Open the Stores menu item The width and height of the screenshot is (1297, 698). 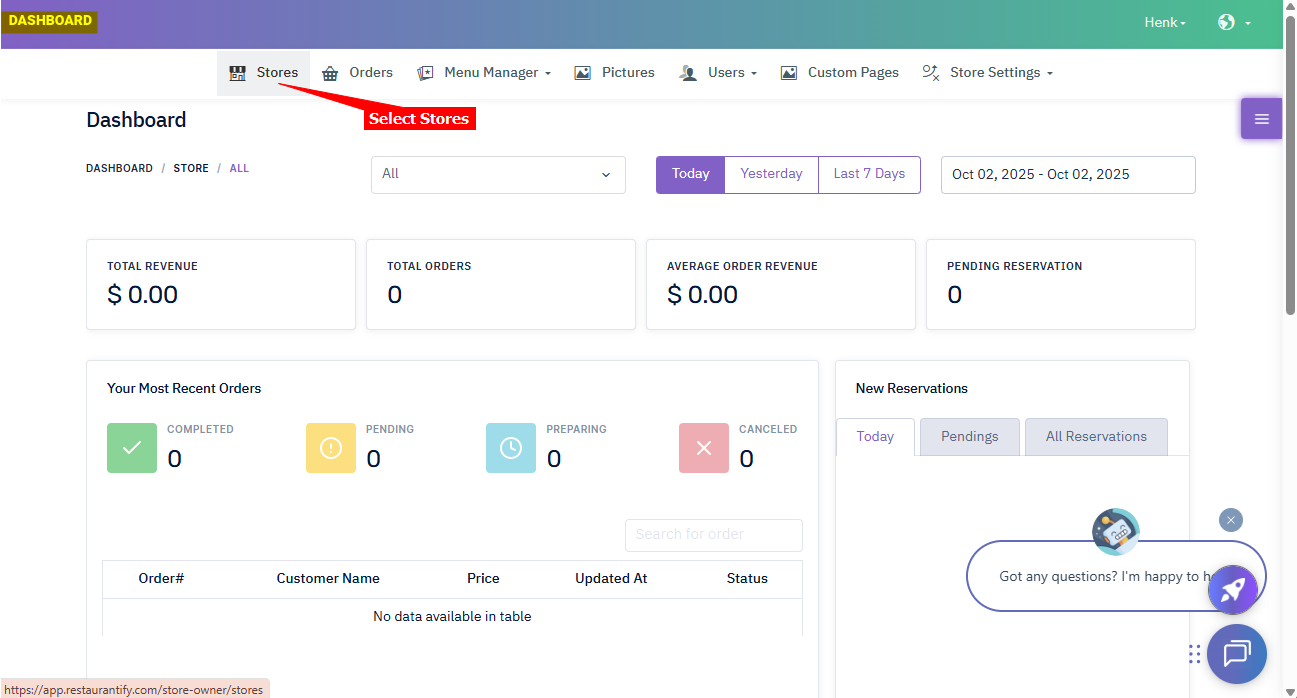coord(264,73)
